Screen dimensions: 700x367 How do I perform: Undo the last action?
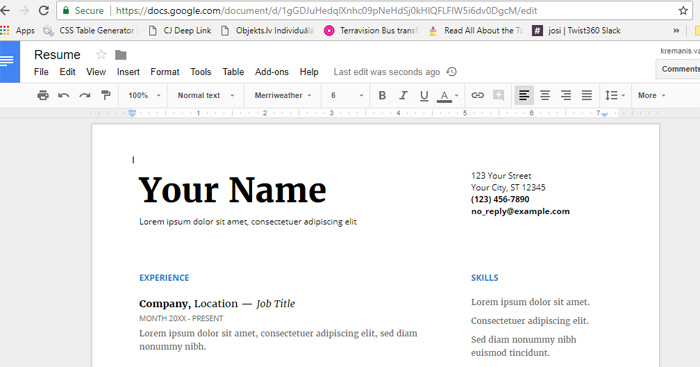pos(64,95)
